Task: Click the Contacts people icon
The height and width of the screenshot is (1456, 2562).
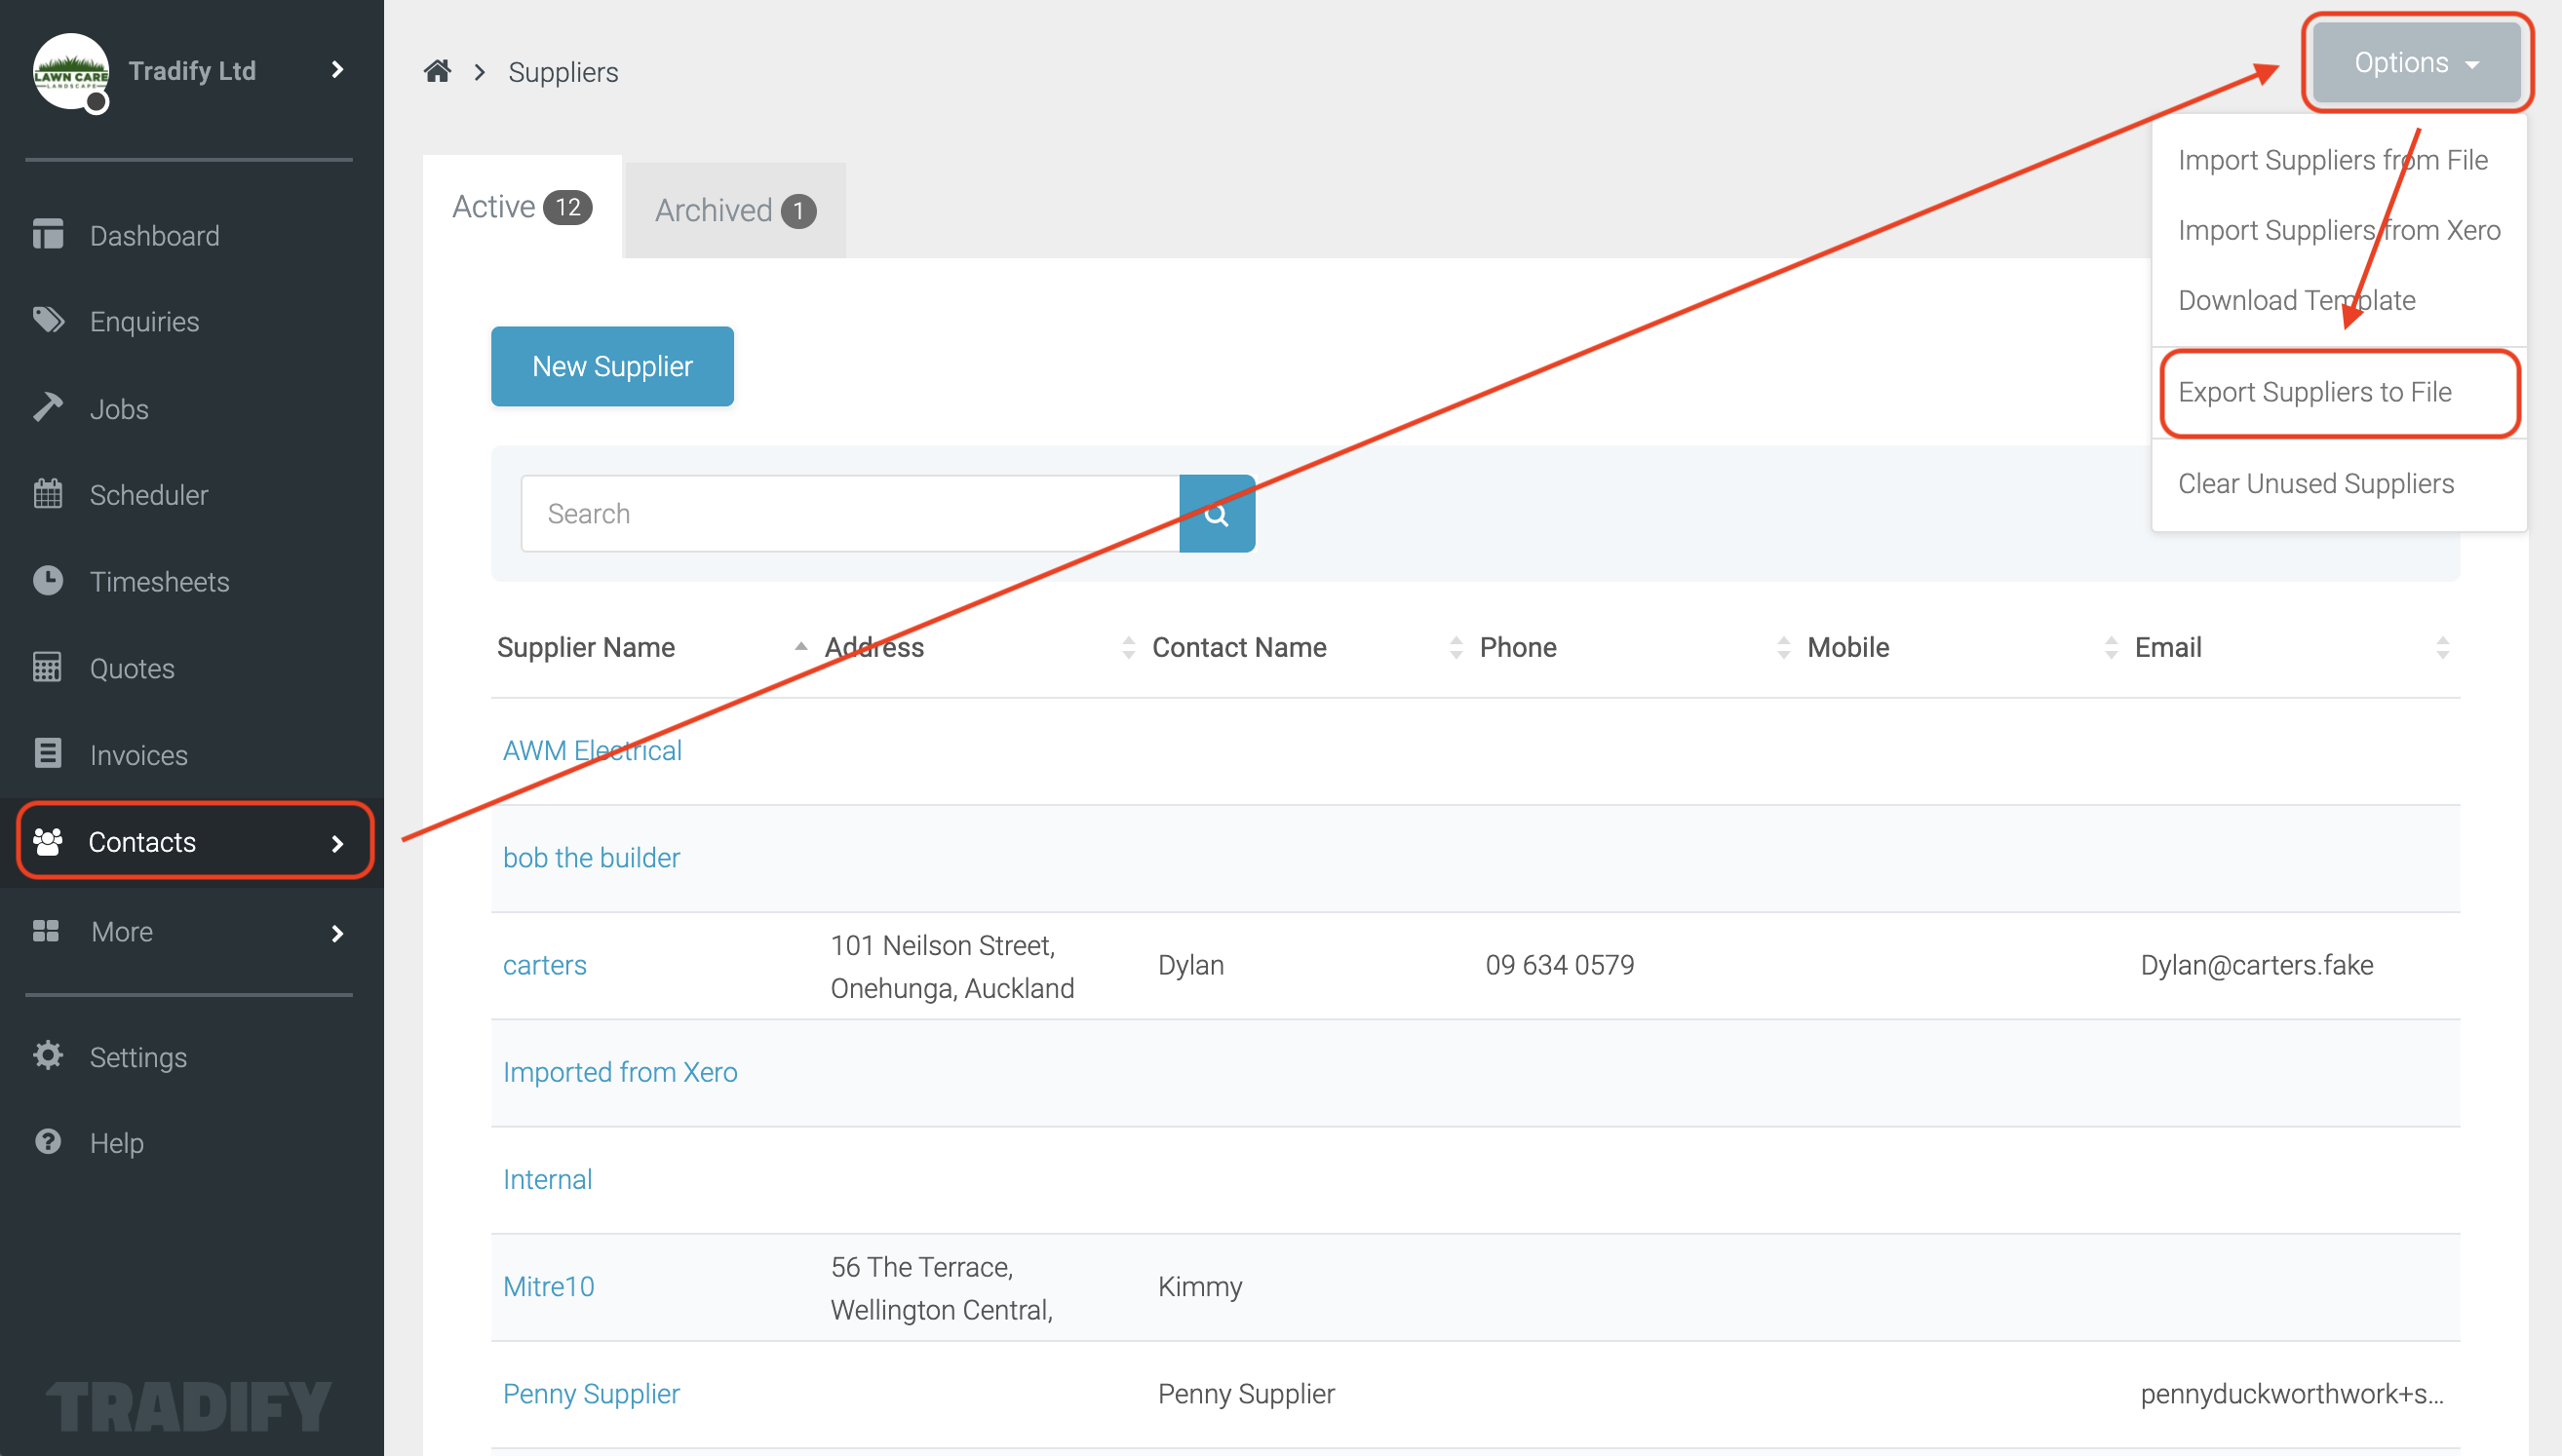Action: coord(48,842)
